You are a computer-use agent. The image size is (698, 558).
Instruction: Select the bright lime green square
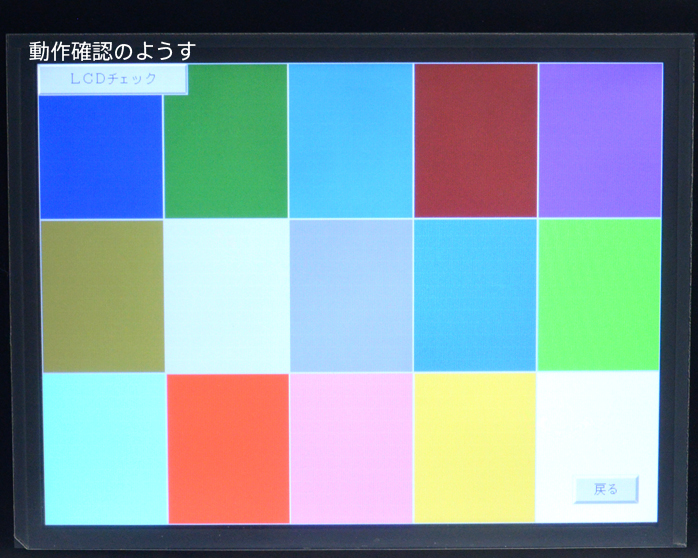coord(599,296)
